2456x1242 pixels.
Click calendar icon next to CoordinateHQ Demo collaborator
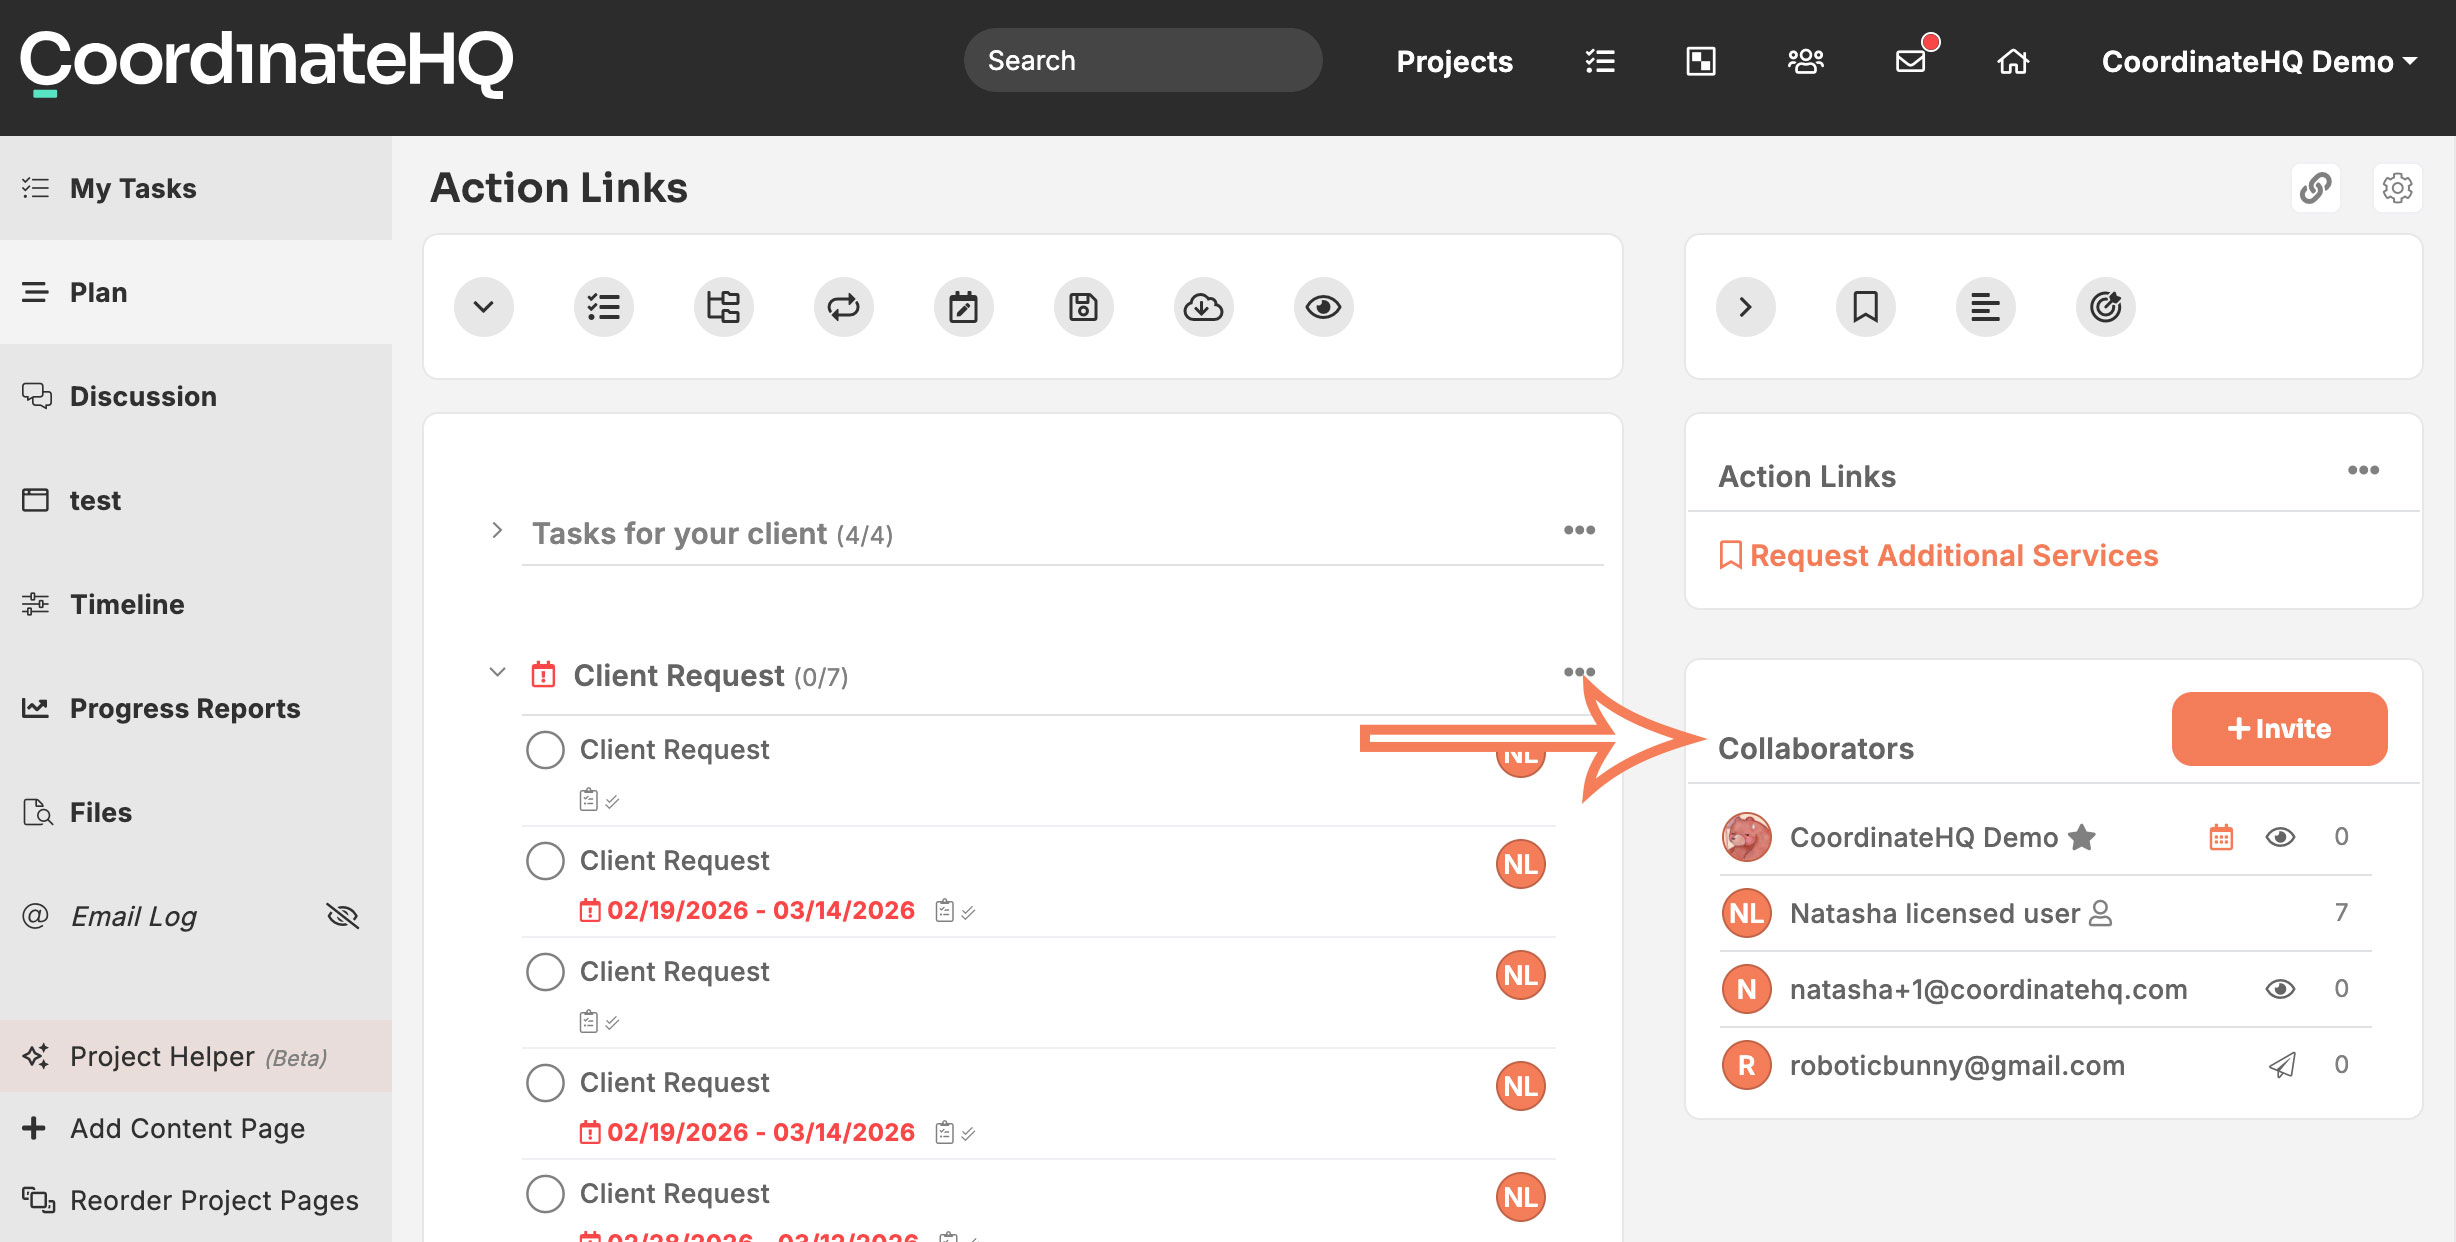tap(2221, 837)
